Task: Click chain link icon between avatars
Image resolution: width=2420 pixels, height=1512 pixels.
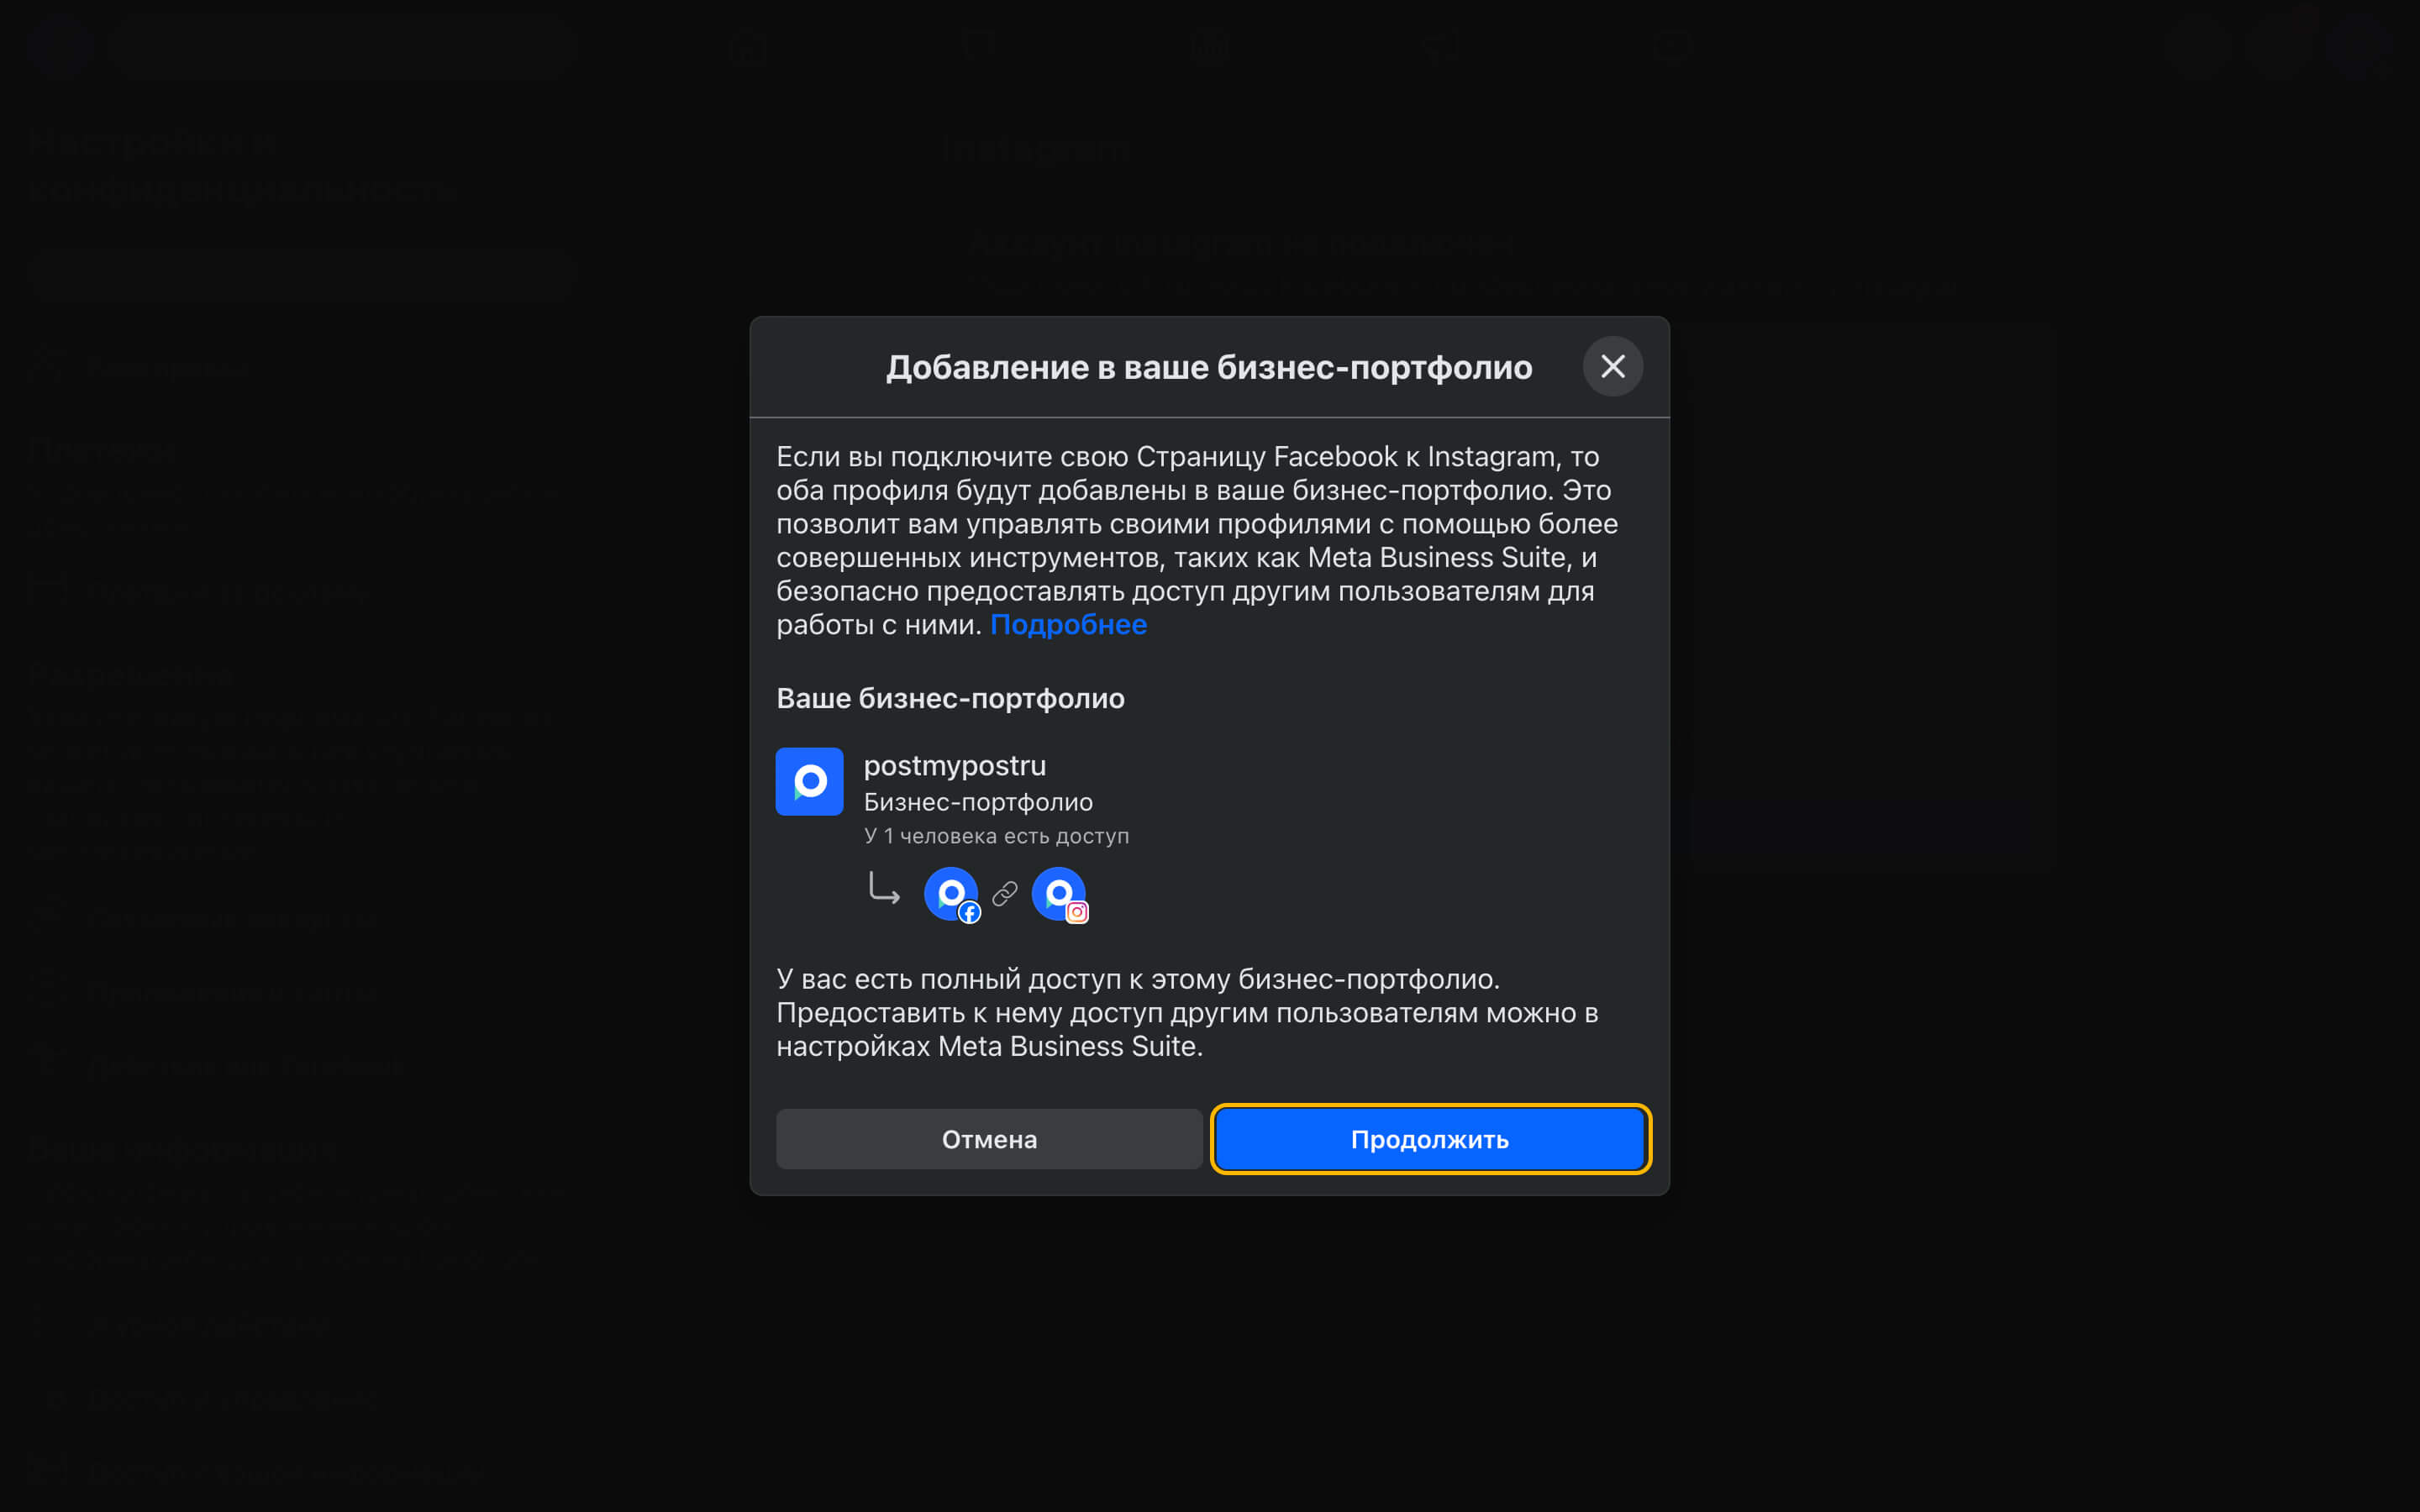Action: 1005,893
